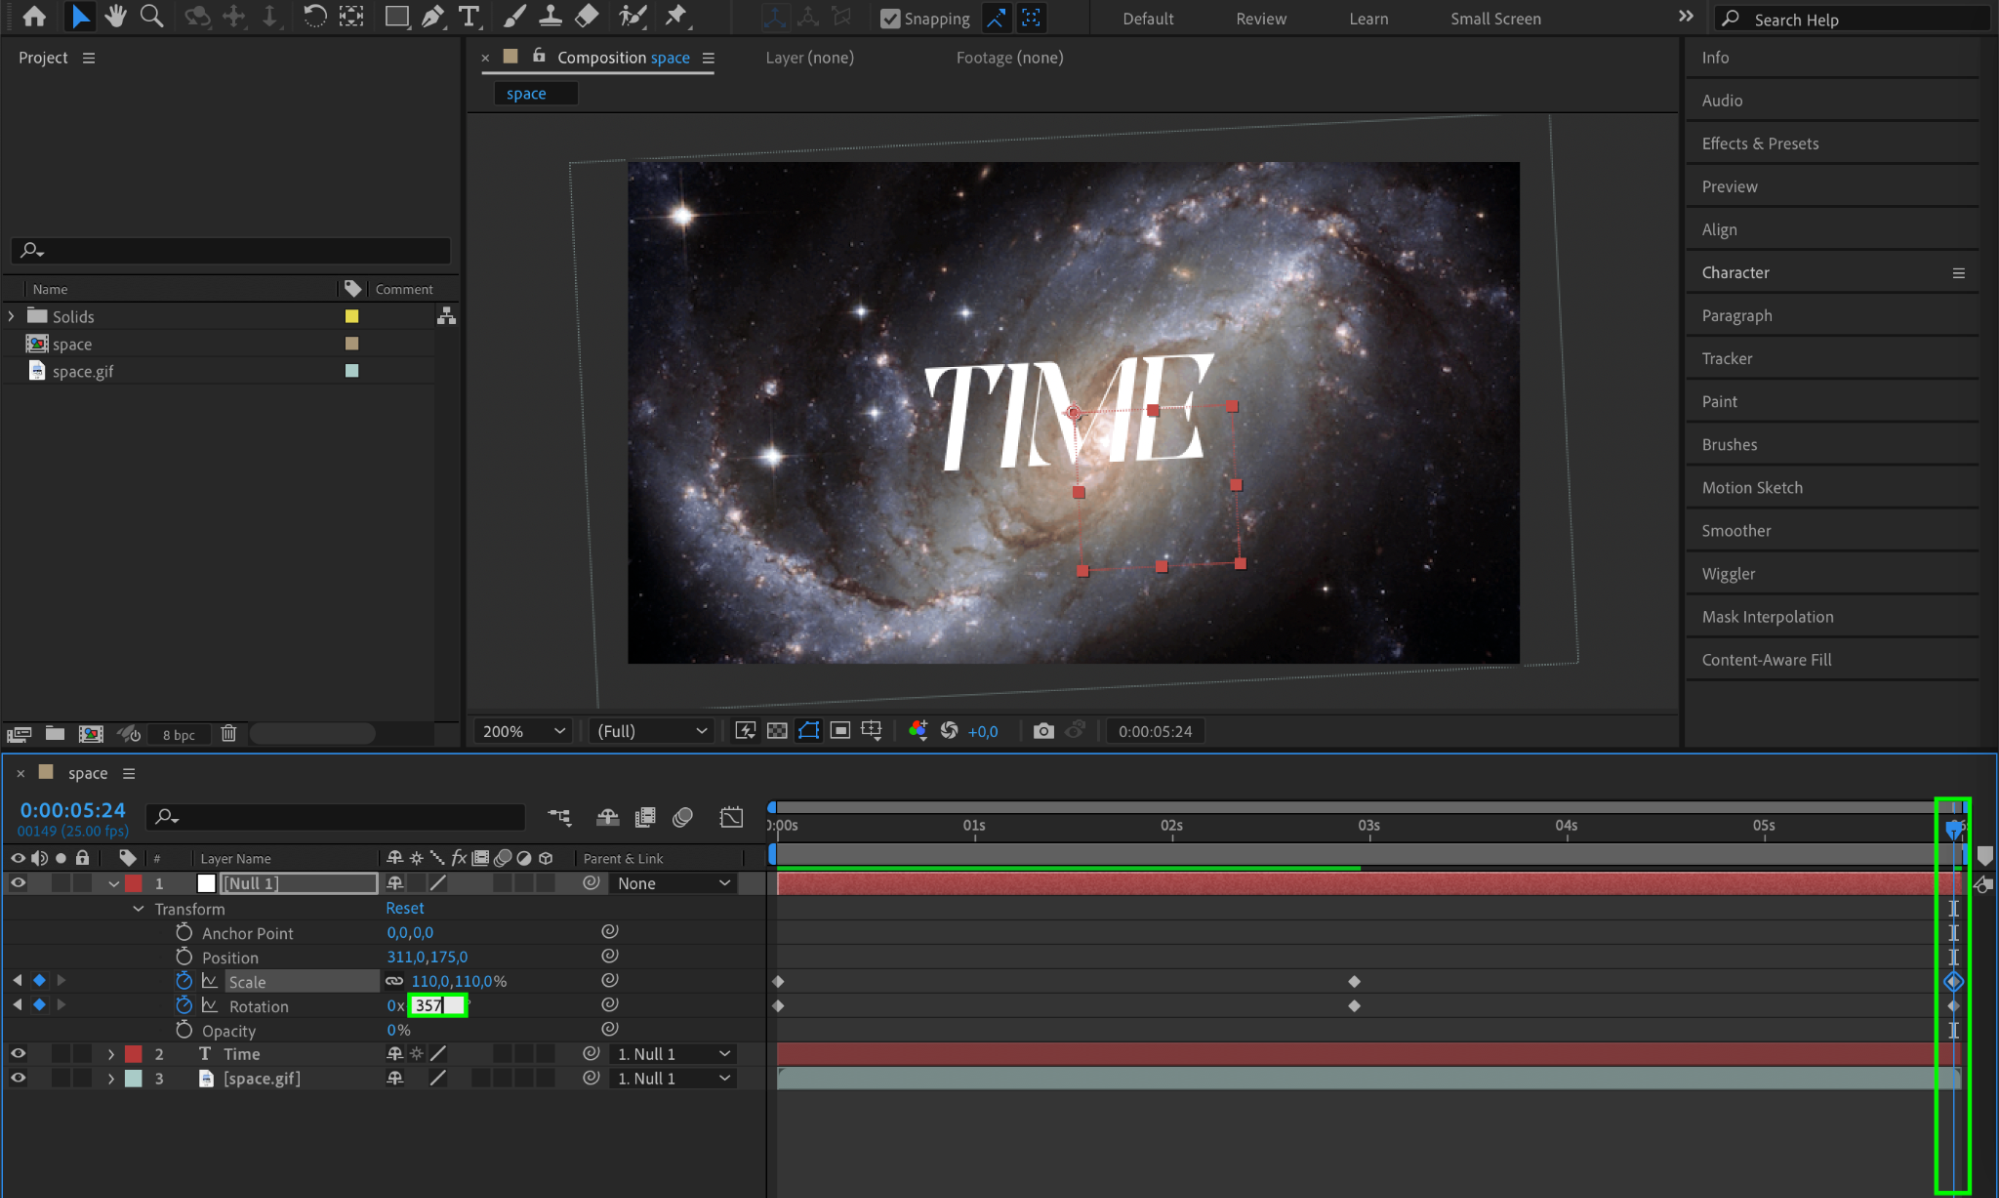Click the Scale keyframe at 3 seconds

coord(1354,981)
